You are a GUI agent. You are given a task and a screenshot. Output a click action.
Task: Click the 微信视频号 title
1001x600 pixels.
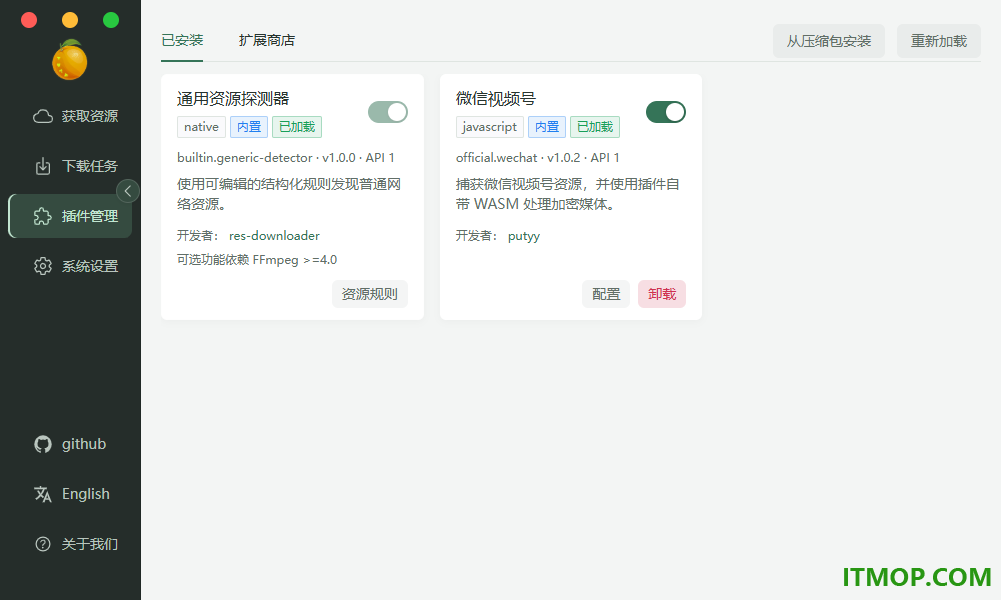tap(496, 99)
